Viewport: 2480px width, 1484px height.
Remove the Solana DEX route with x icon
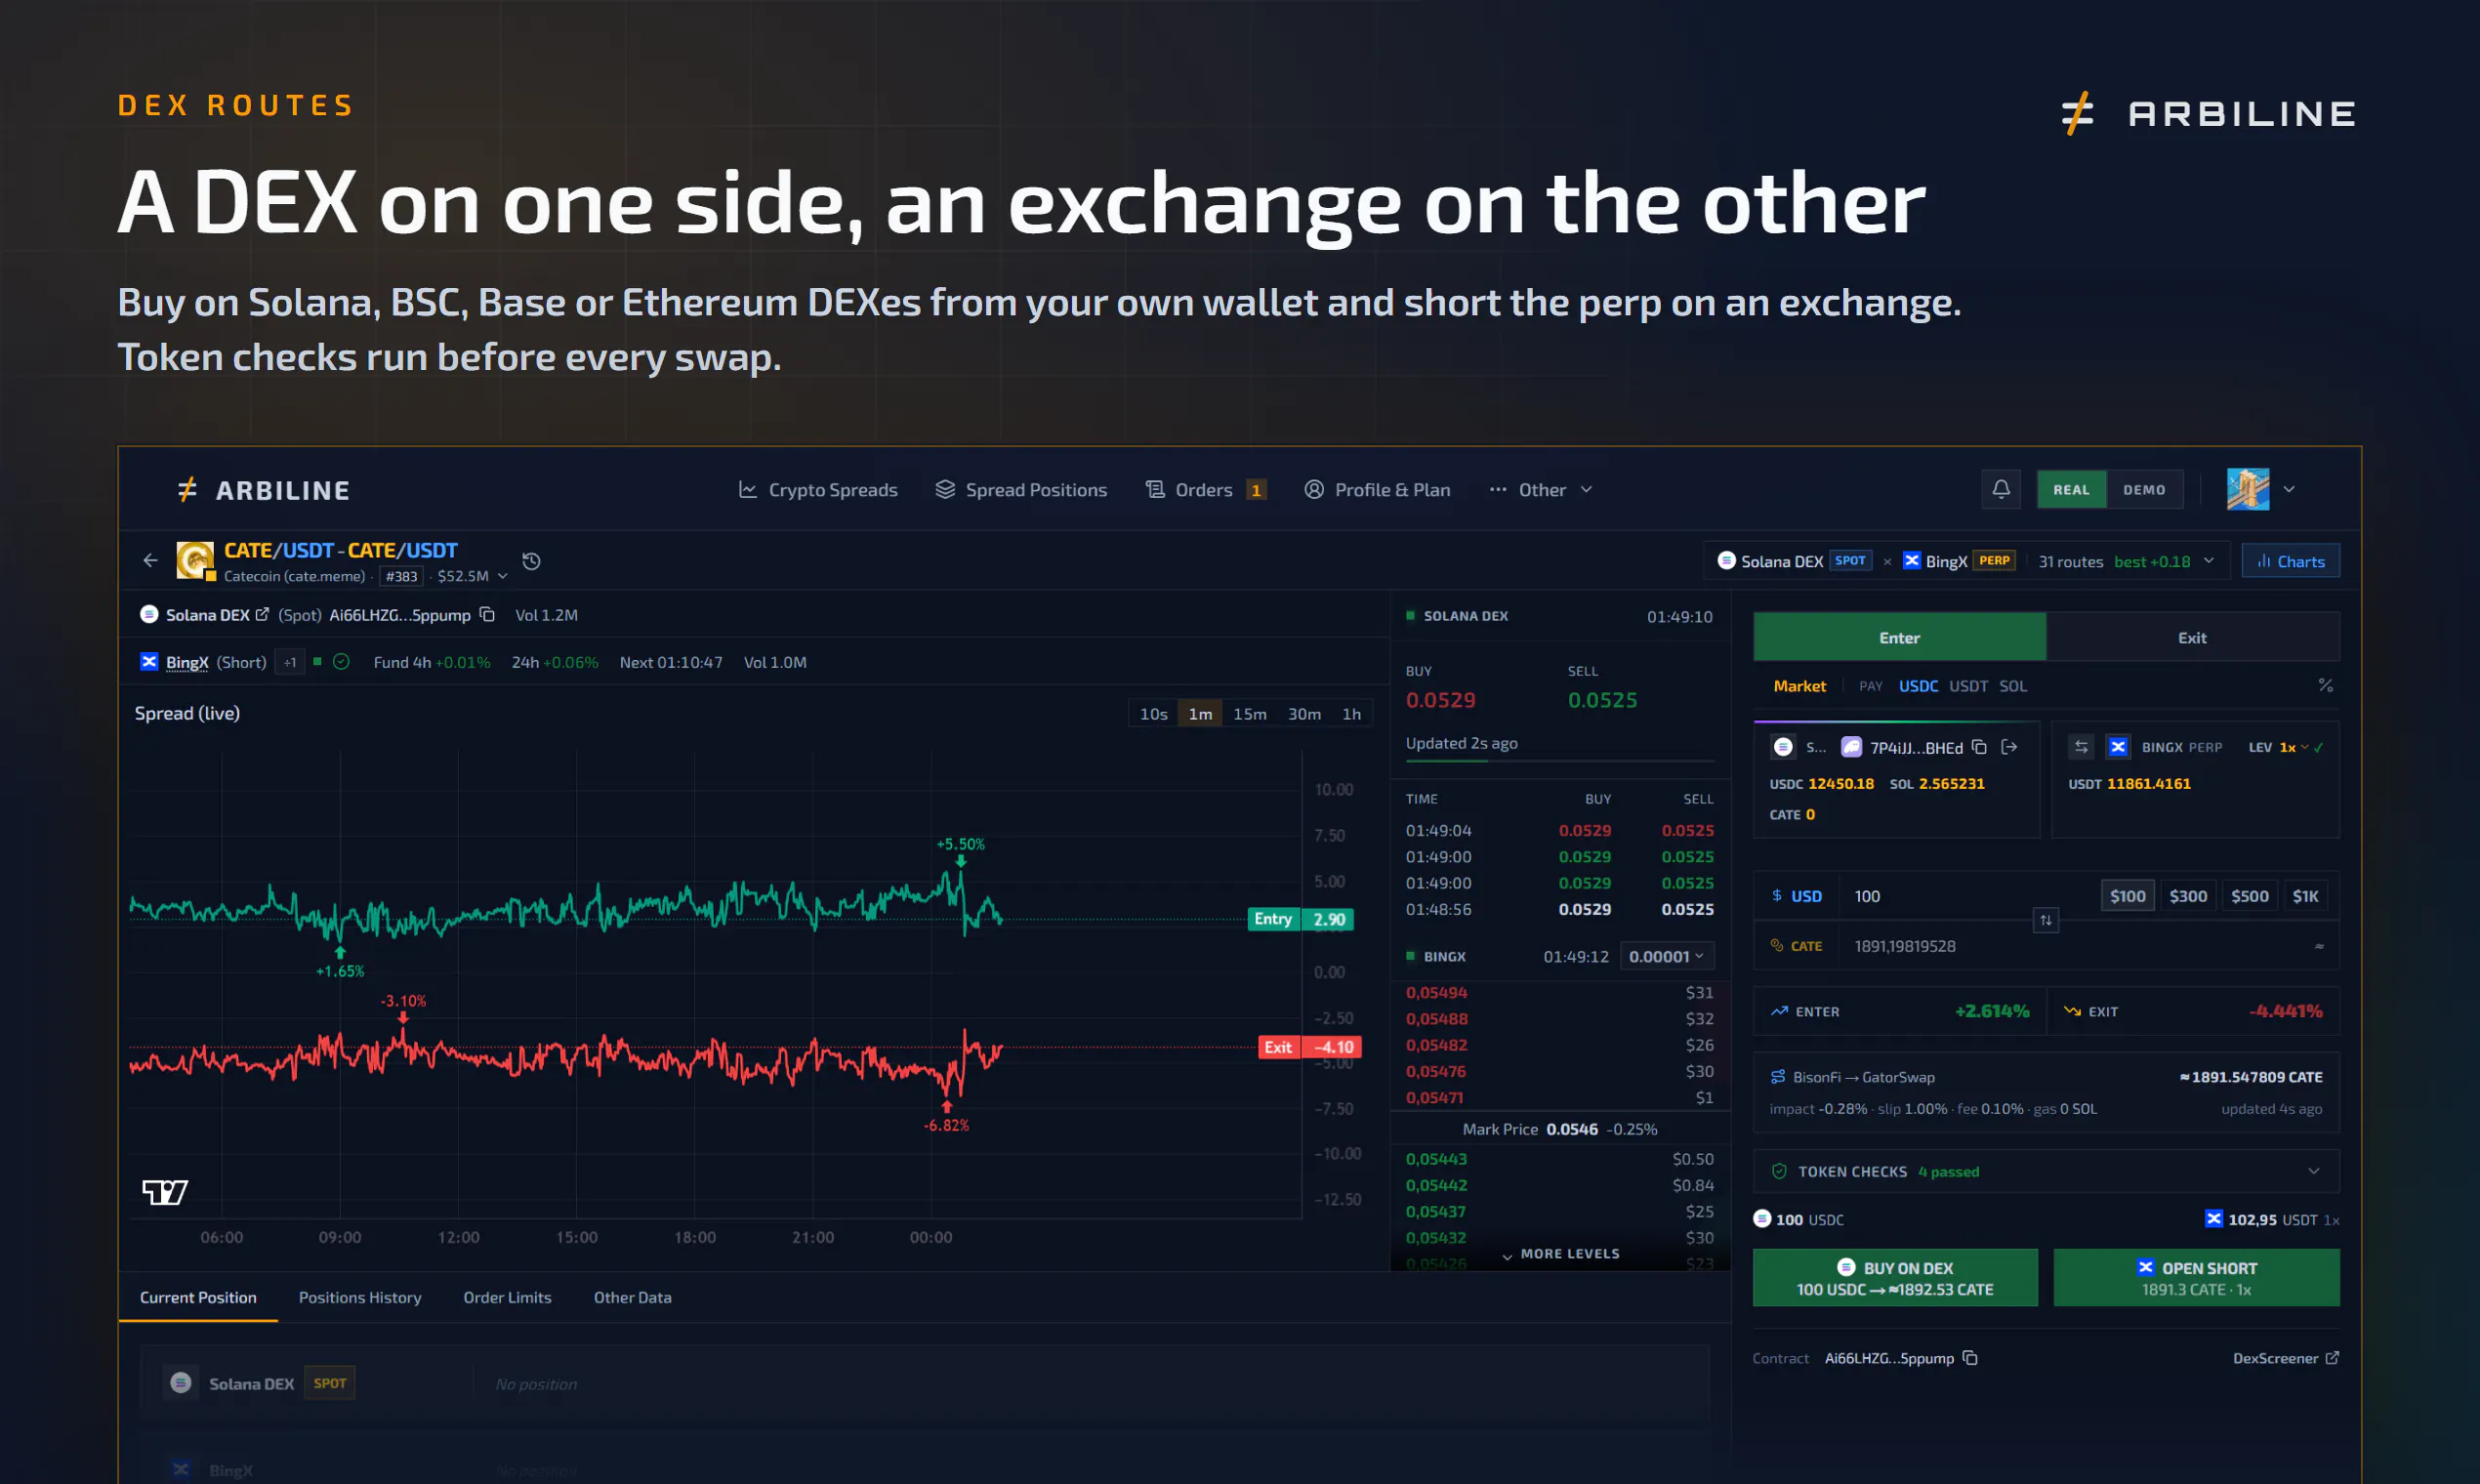click(1887, 562)
